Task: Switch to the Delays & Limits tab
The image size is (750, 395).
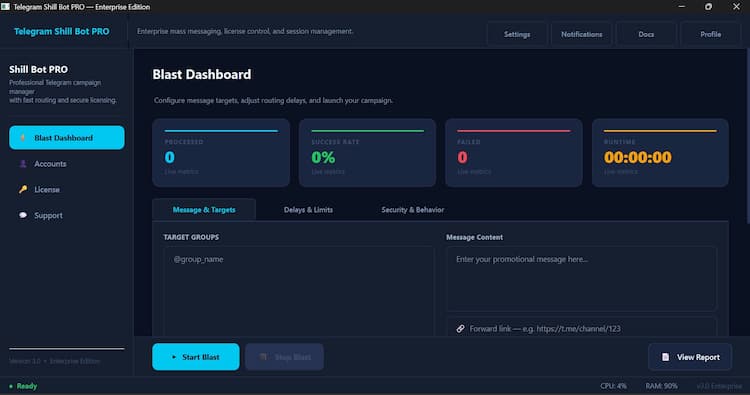Action: [308, 209]
